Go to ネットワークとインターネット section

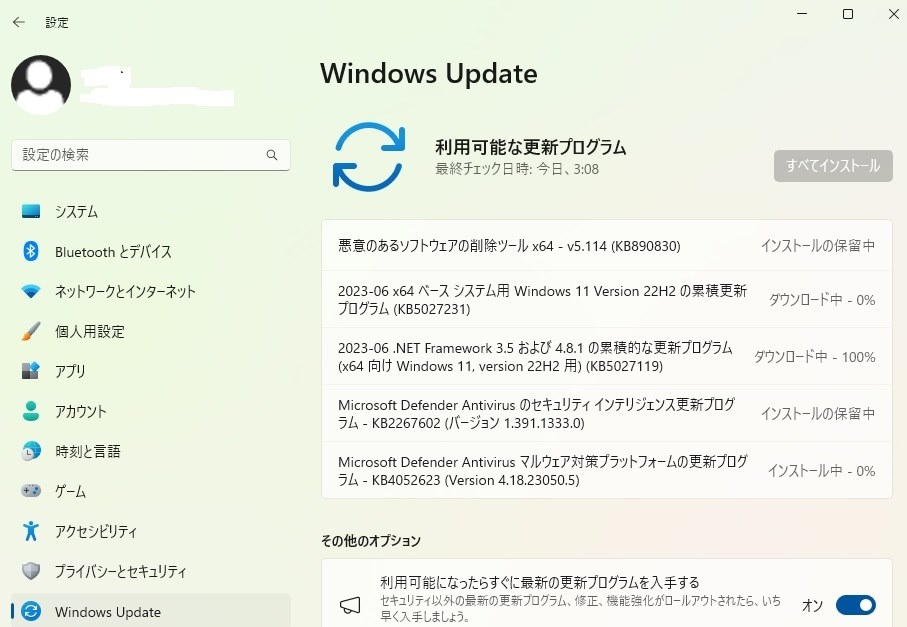(x=150, y=292)
